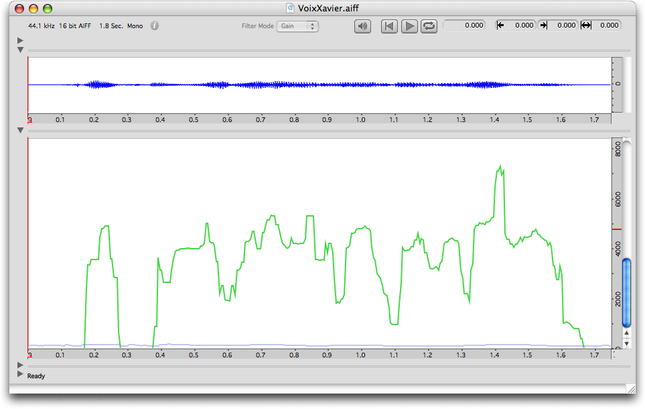Collapse the waveform overview panel
The image size is (645, 409).
tap(21, 49)
